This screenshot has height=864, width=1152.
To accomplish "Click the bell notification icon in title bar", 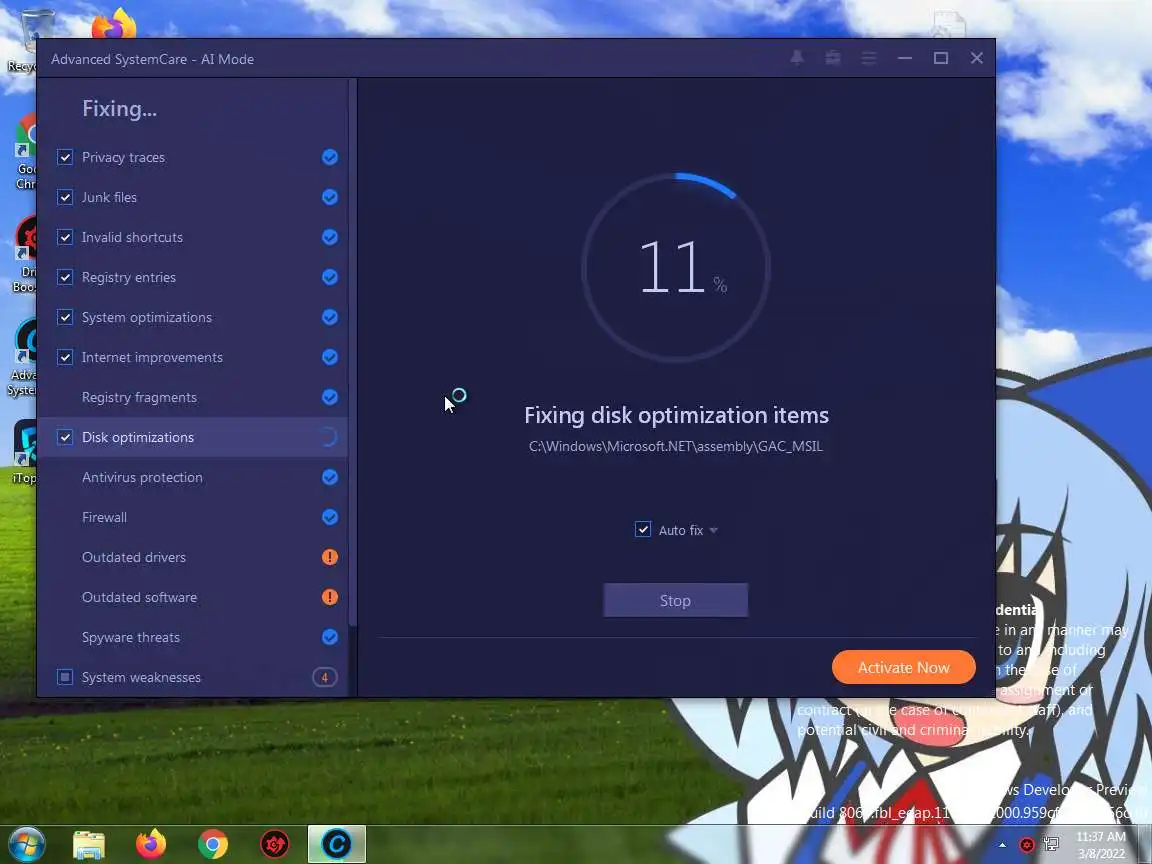I will (796, 58).
